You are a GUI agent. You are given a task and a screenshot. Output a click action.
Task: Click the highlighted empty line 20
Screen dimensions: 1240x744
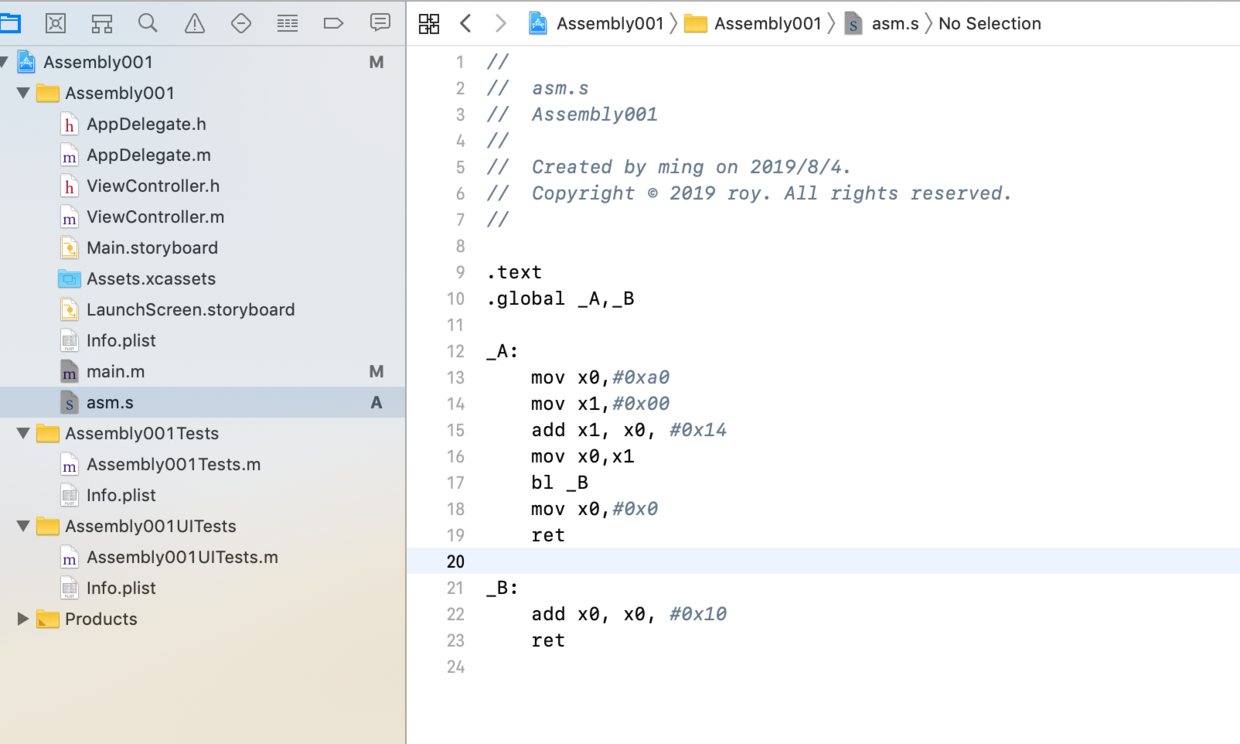tap(823, 561)
